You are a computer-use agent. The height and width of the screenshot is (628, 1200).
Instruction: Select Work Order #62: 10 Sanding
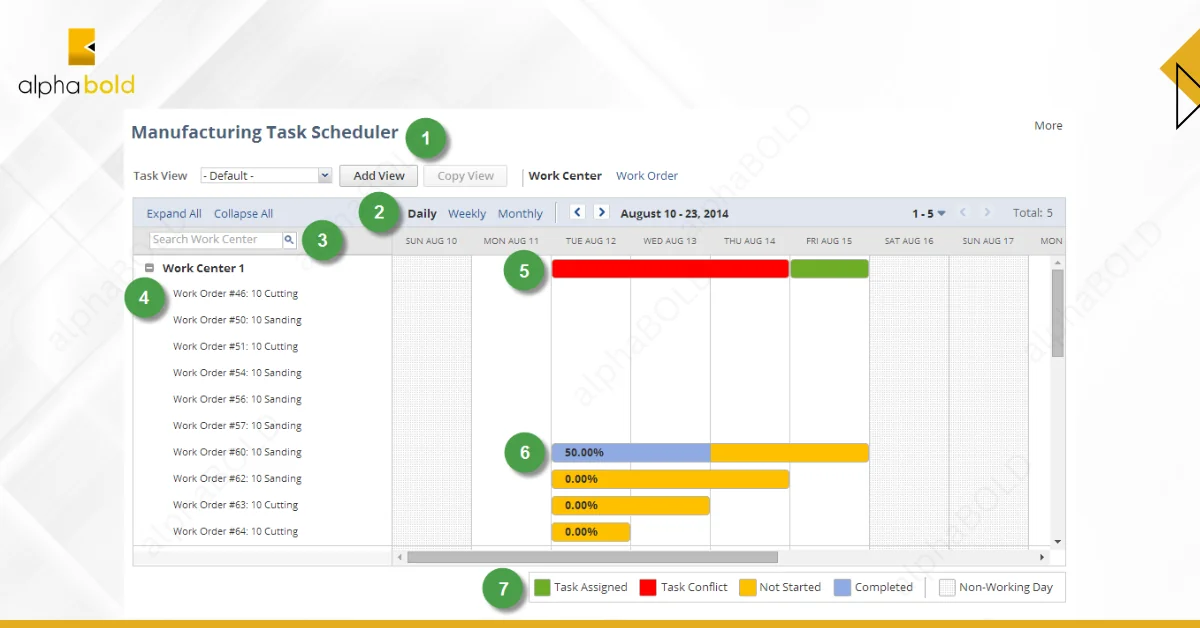coord(237,479)
